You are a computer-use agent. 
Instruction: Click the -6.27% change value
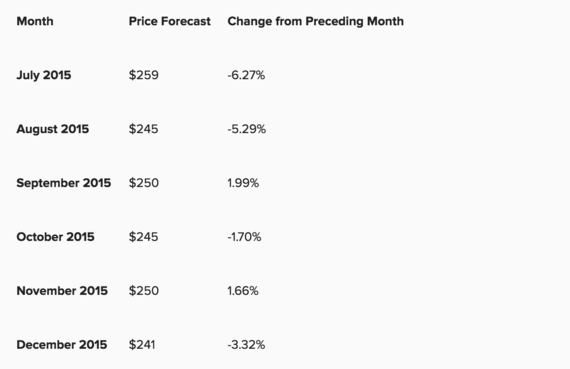[246, 75]
